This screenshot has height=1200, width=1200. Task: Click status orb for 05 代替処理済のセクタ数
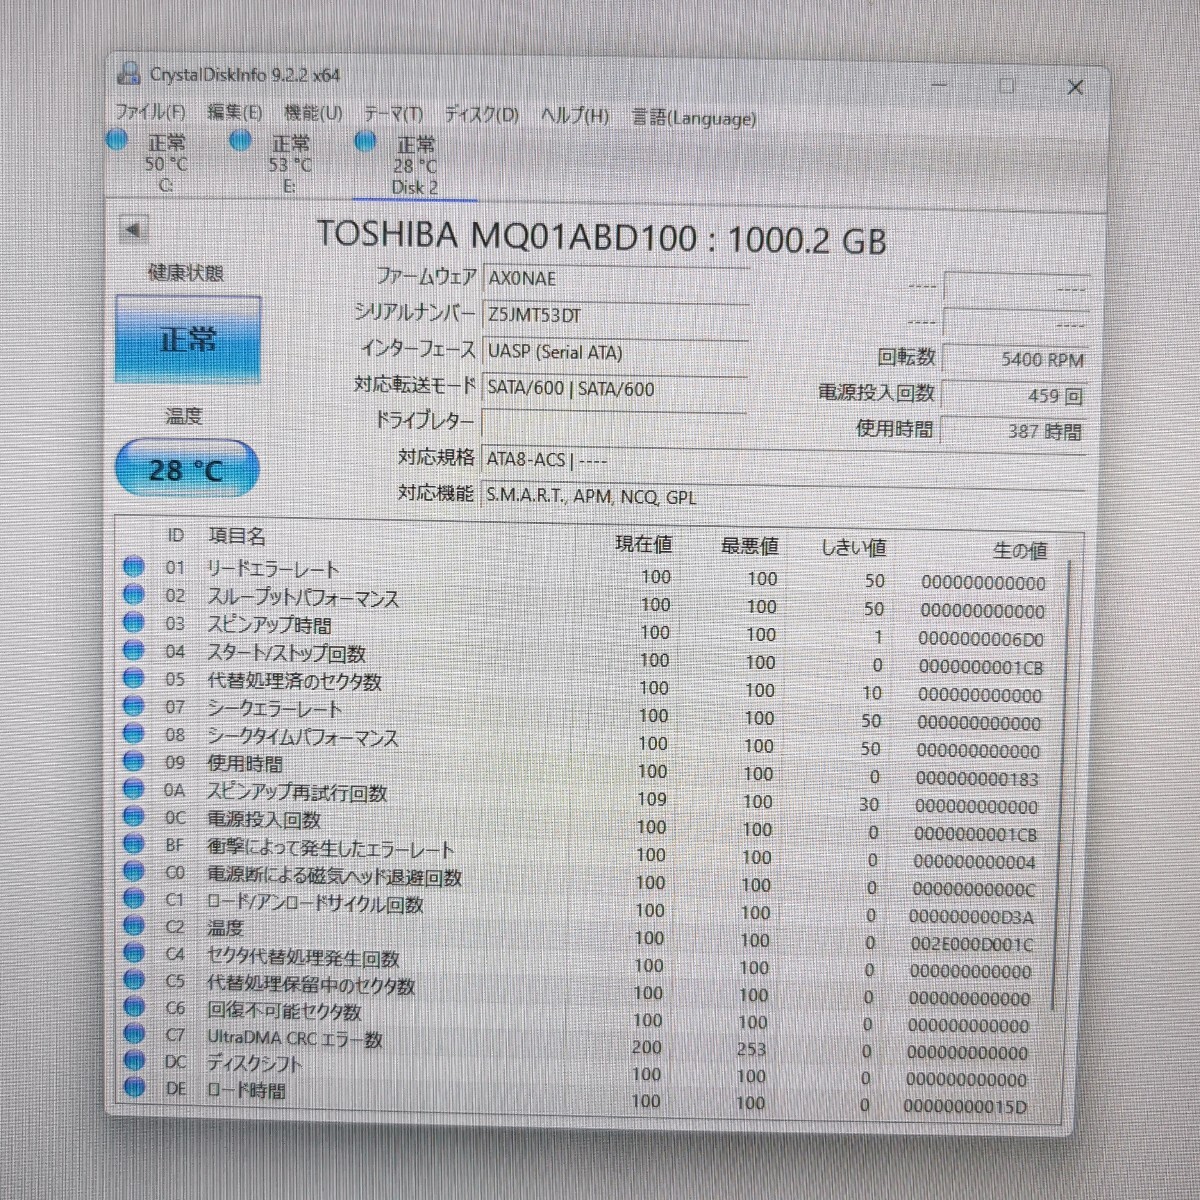click(133, 678)
